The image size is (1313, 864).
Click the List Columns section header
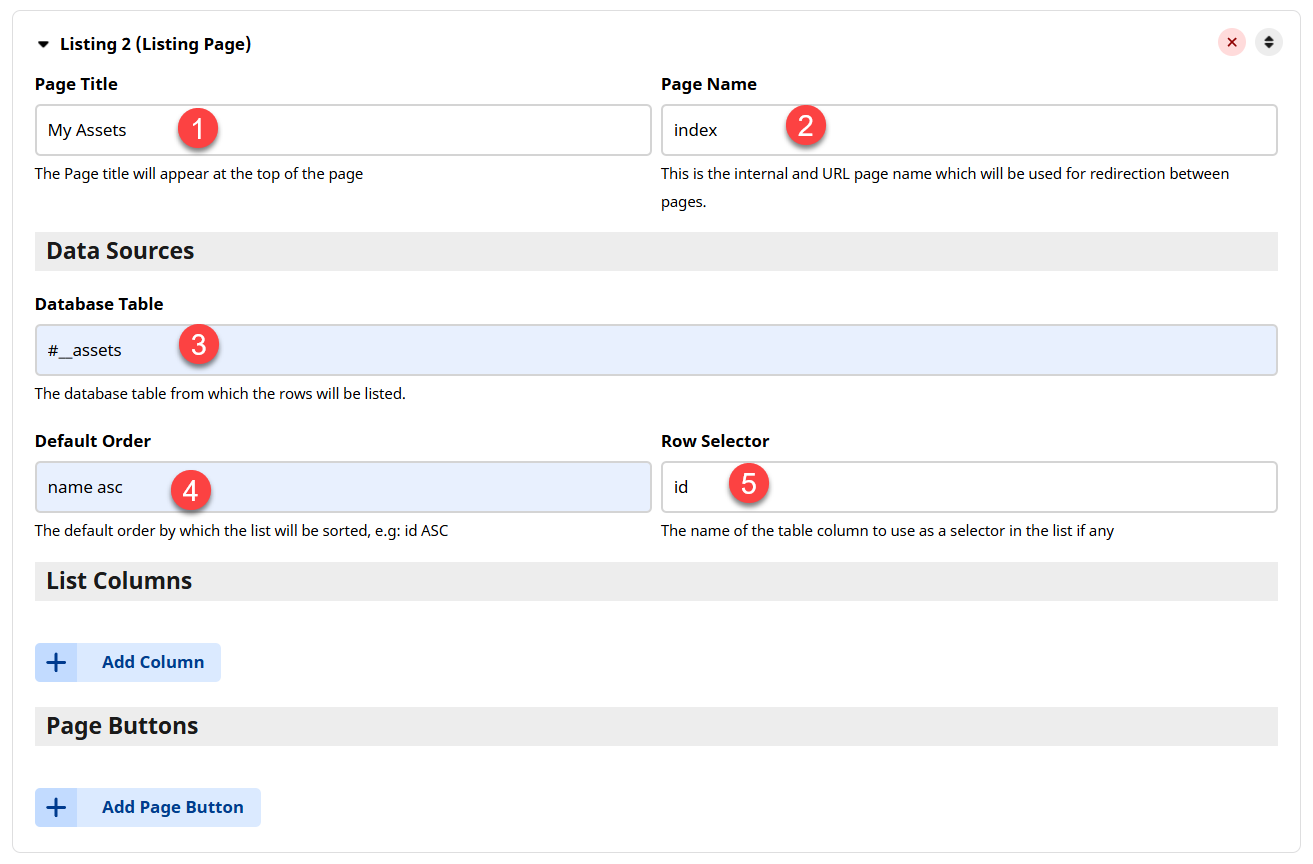click(119, 581)
